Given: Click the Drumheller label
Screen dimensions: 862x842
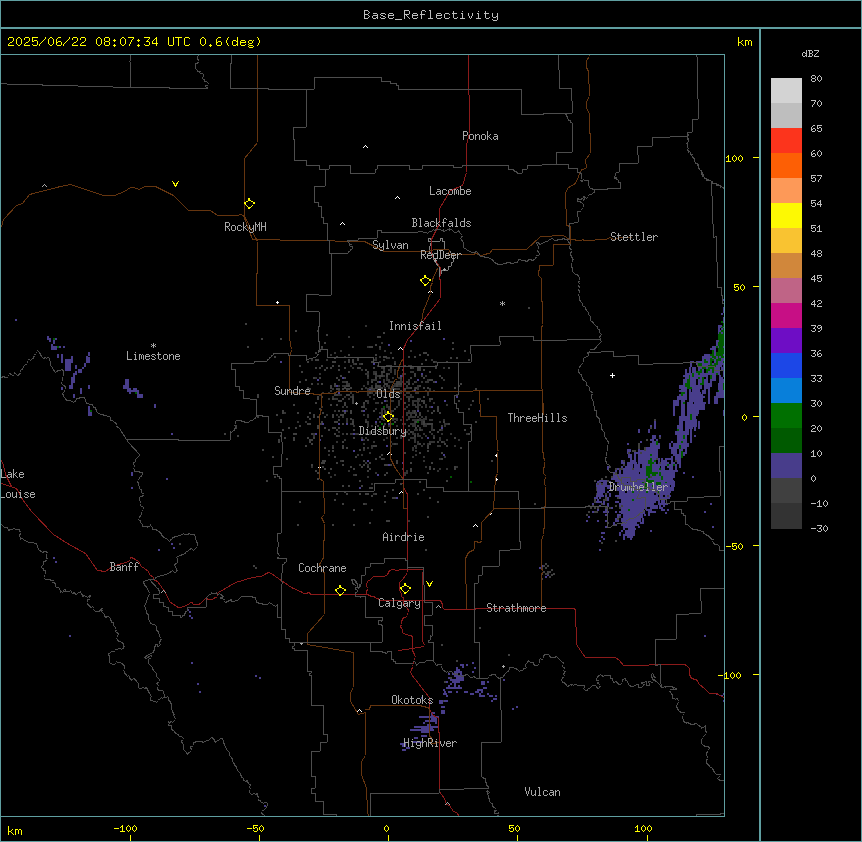Looking at the screenshot, I should (x=638, y=487).
